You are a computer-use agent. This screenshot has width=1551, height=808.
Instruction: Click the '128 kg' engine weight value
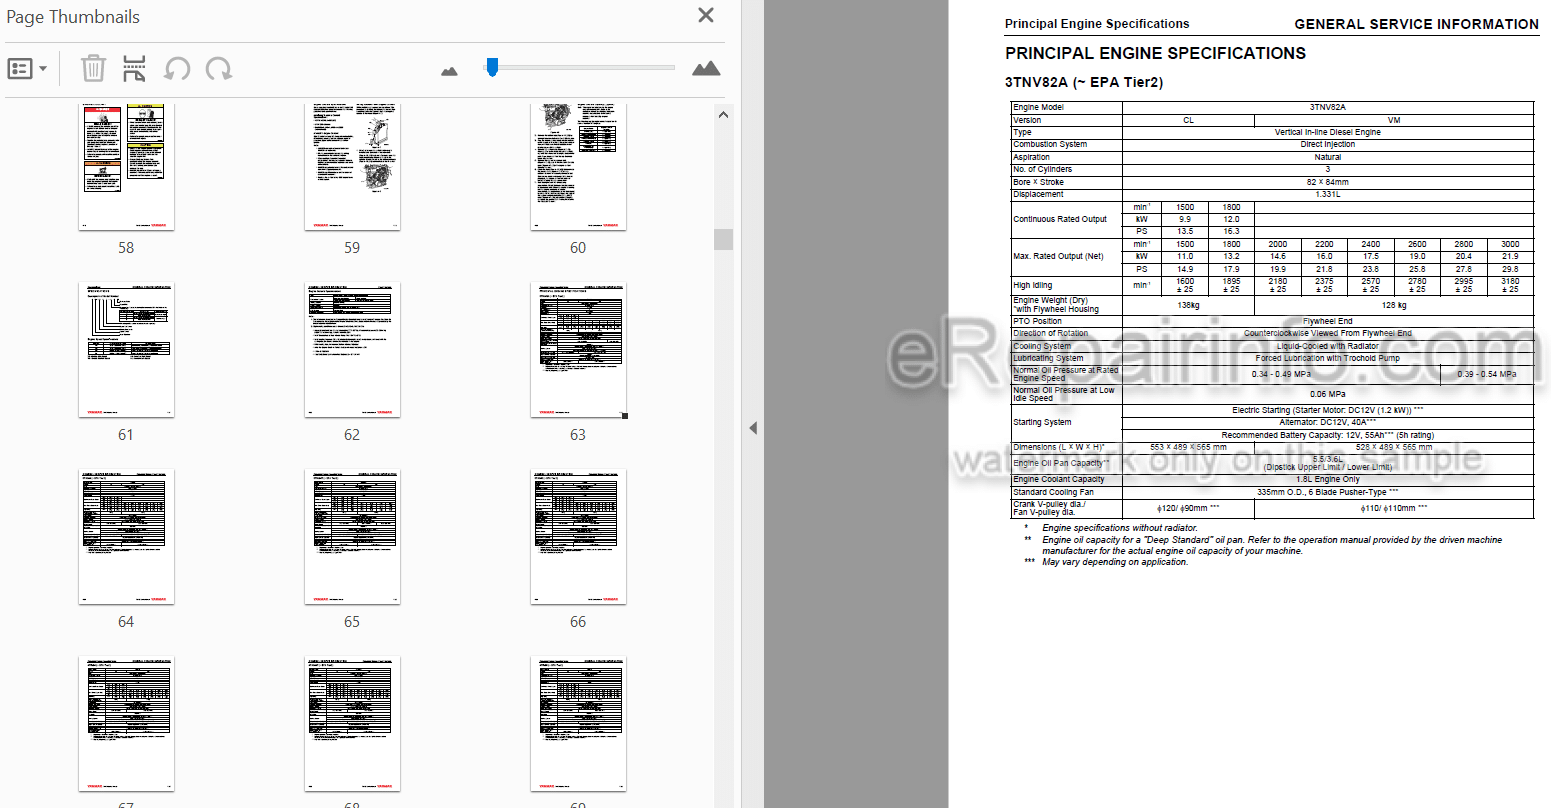click(x=1394, y=305)
